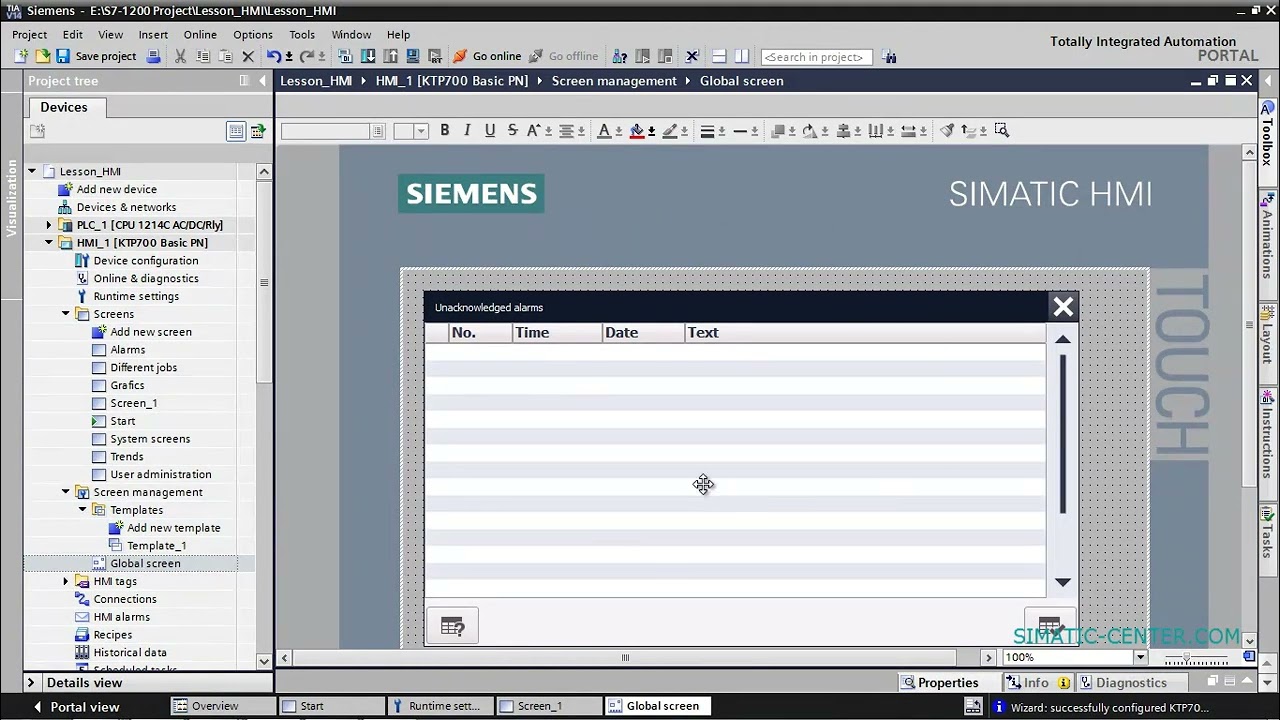
Task: Open the zoom level 100% dropdown
Action: [x=1140, y=657]
